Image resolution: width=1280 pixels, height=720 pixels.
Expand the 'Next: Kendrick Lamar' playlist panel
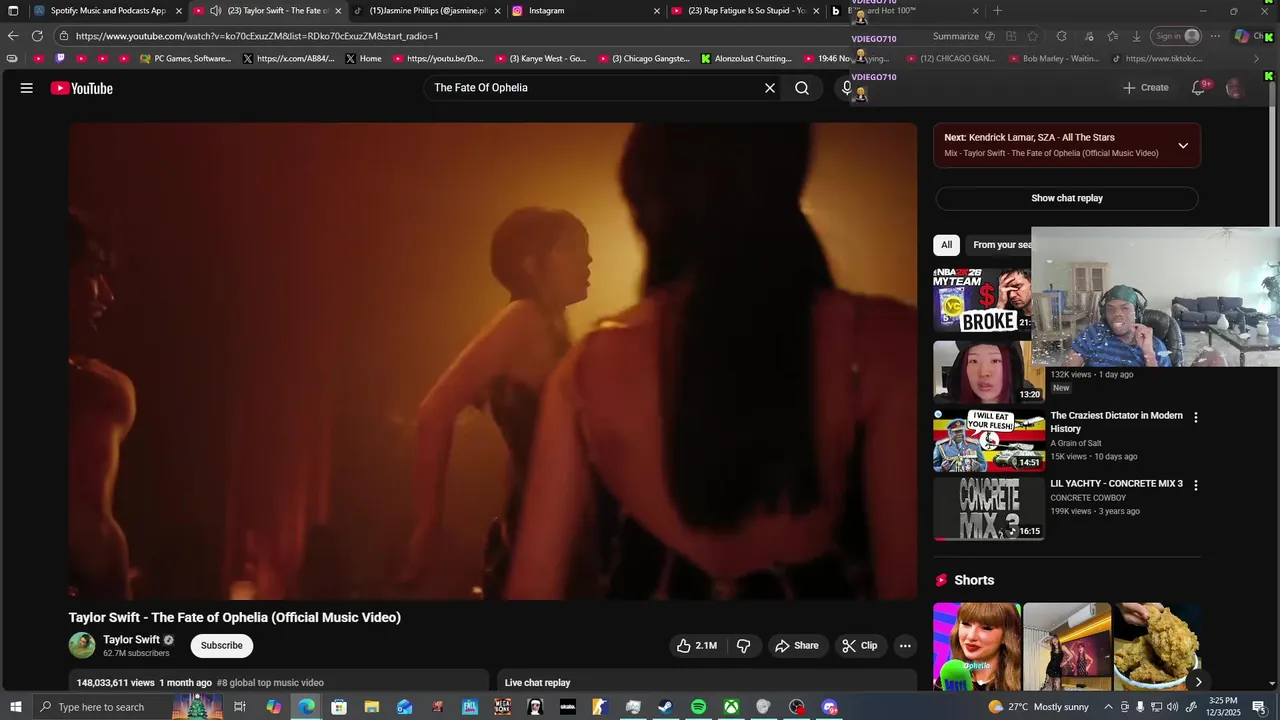pos(1183,145)
